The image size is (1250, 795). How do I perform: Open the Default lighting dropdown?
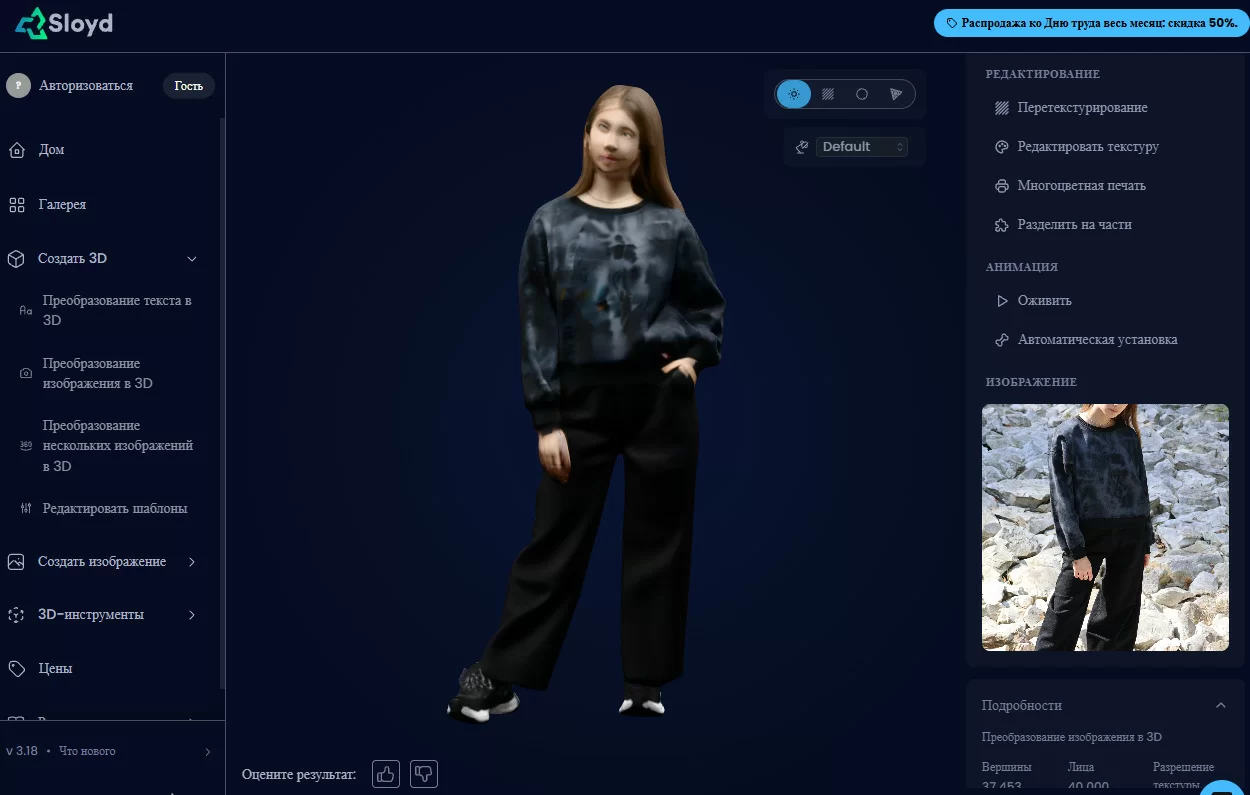pos(862,147)
